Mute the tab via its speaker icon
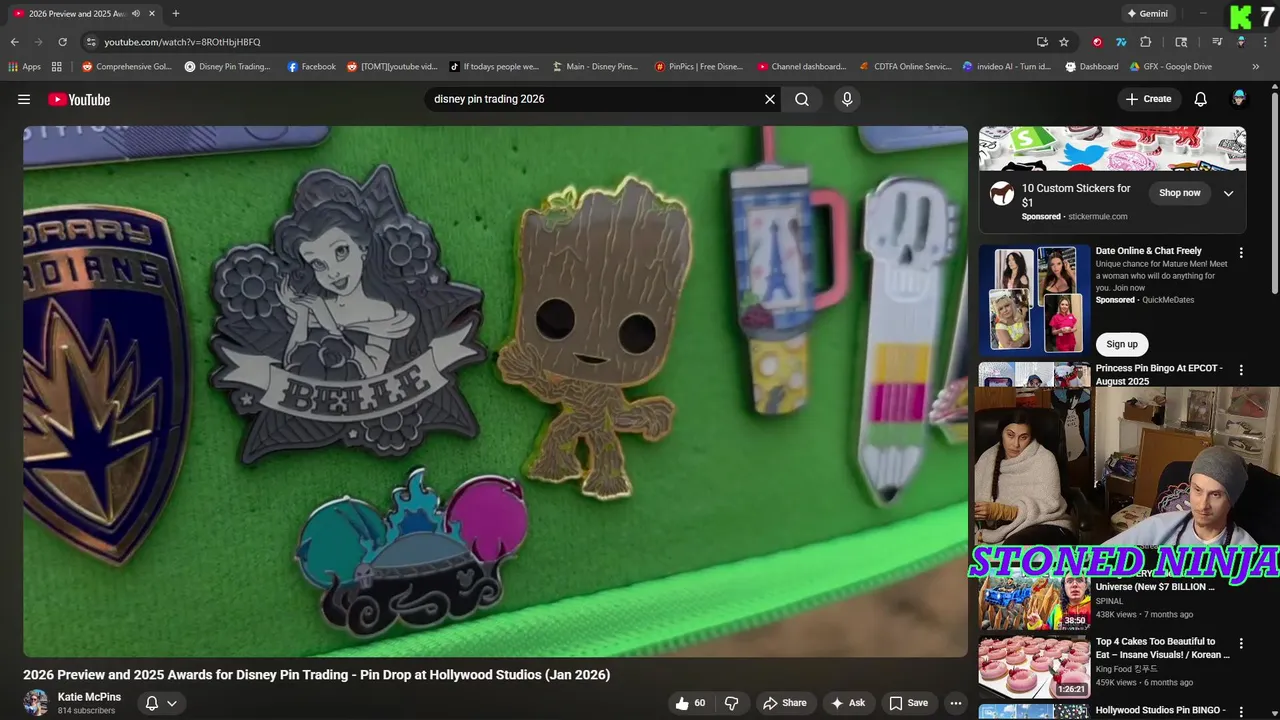Image resolution: width=1280 pixels, height=720 pixels. click(x=135, y=13)
